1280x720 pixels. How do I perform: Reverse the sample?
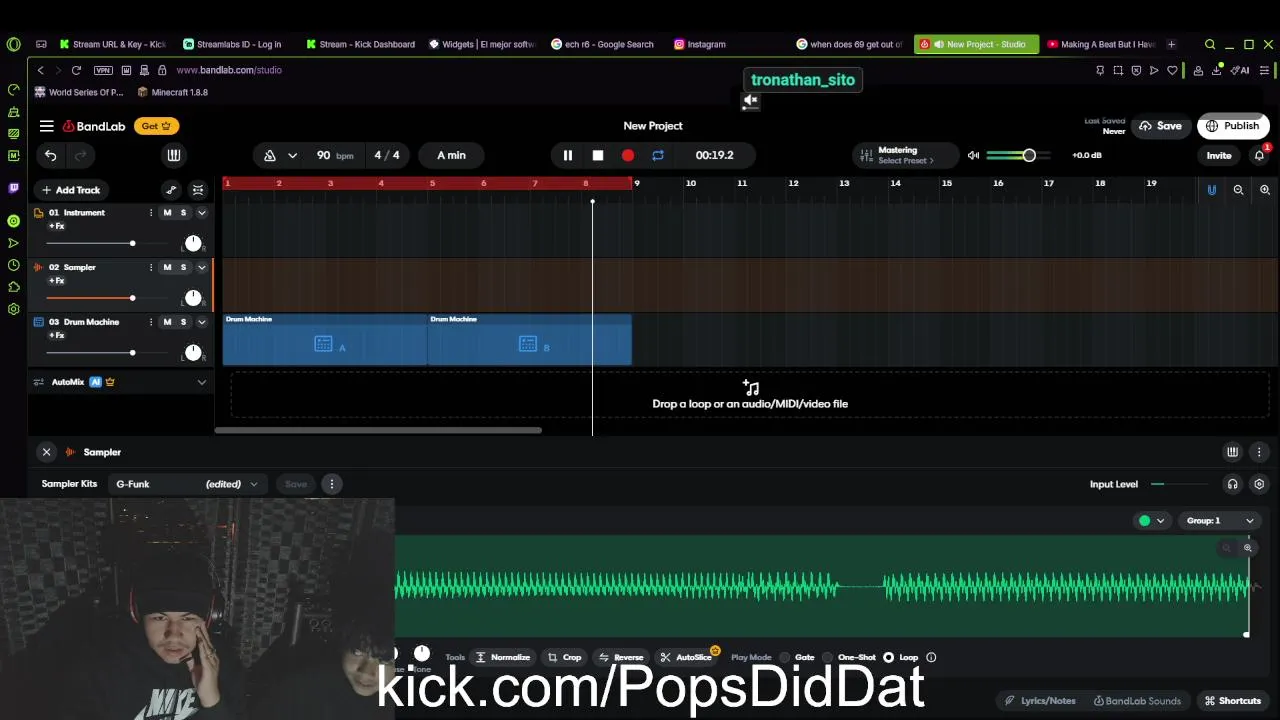point(620,657)
